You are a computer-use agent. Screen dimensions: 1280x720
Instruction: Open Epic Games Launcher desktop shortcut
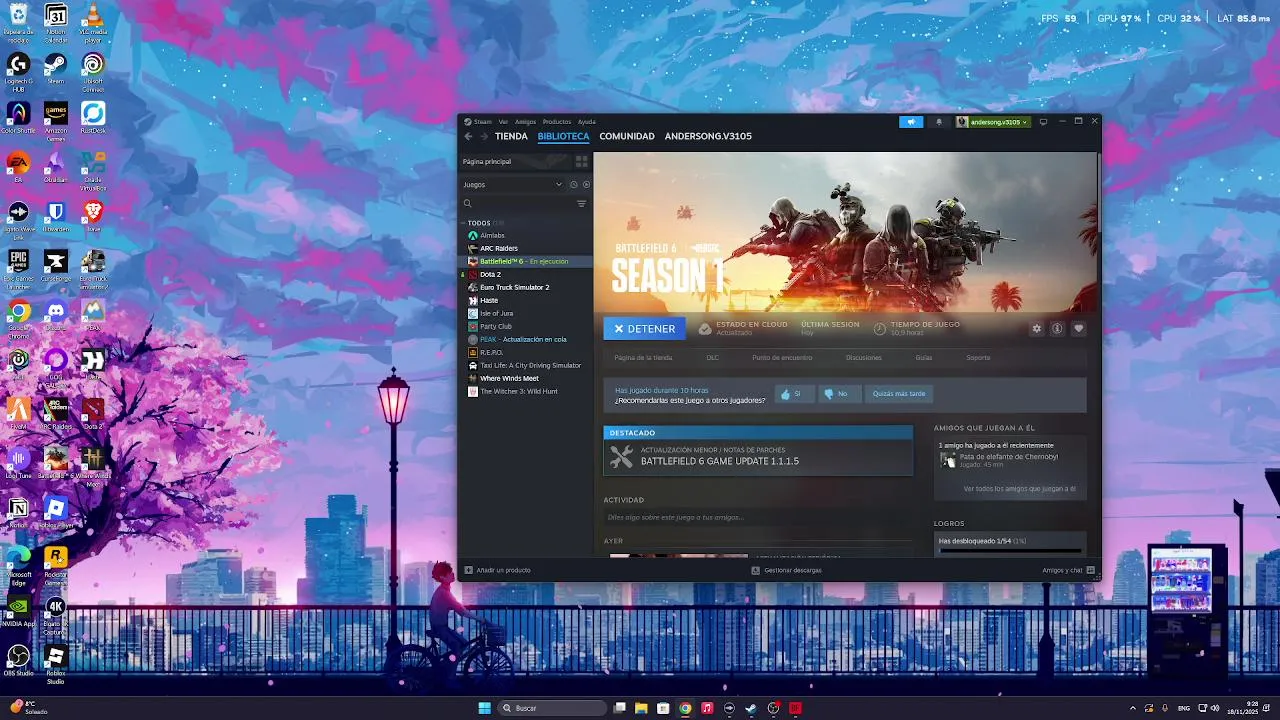pos(18,269)
